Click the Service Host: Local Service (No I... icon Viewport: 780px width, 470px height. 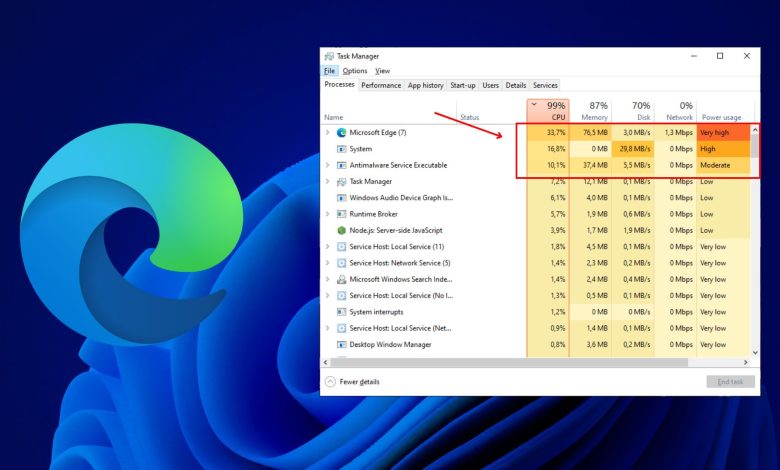pos(341,296)
